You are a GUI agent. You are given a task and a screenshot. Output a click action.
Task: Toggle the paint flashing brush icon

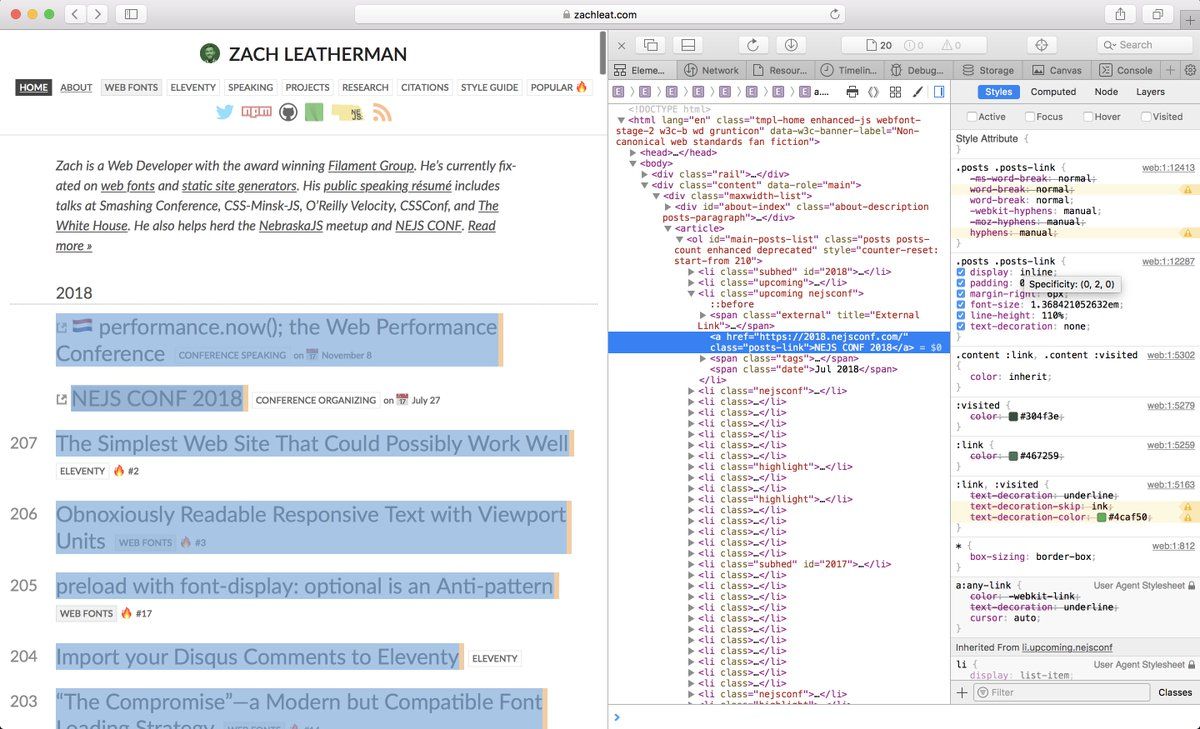coord(916,92)
